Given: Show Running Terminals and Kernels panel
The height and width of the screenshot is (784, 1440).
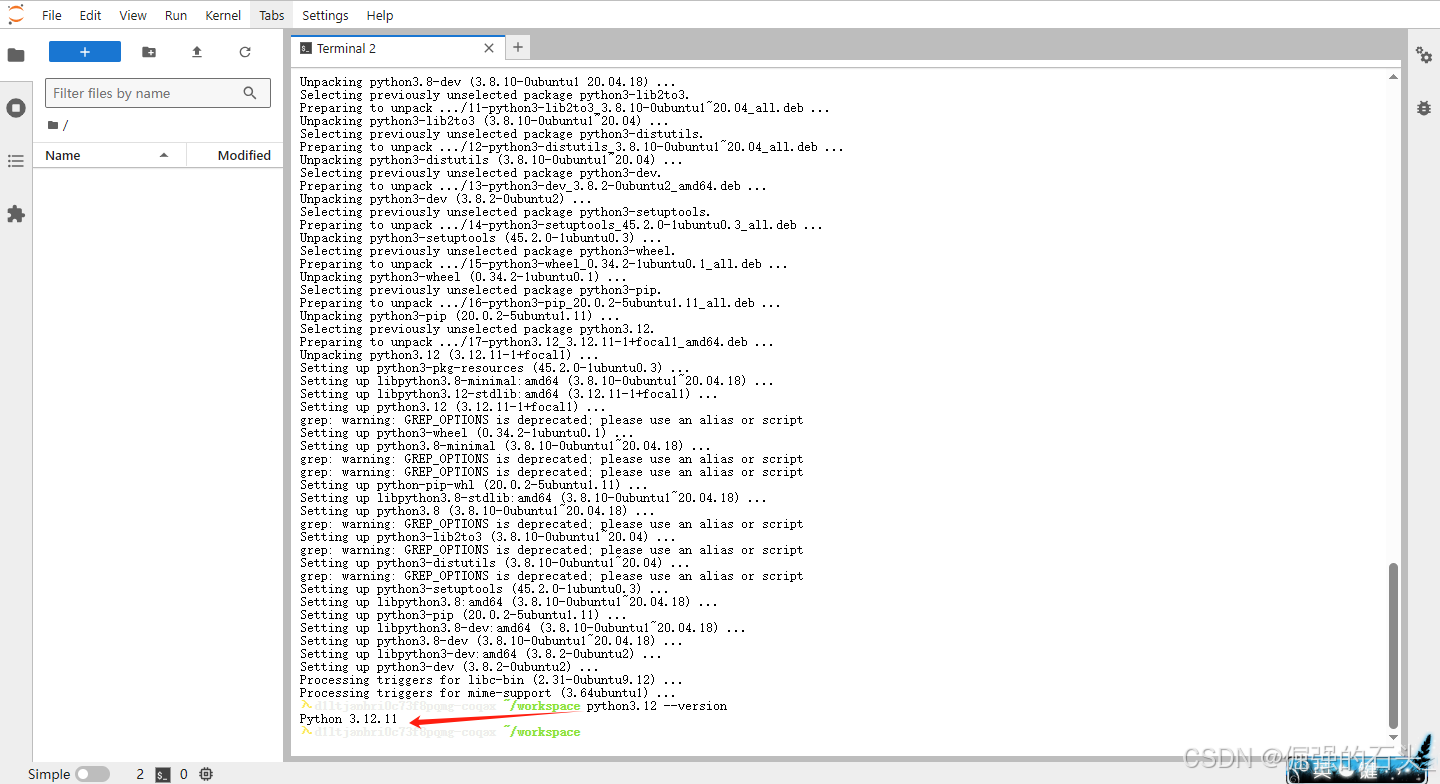Looking at the screenshot, I should coord(16,108).
